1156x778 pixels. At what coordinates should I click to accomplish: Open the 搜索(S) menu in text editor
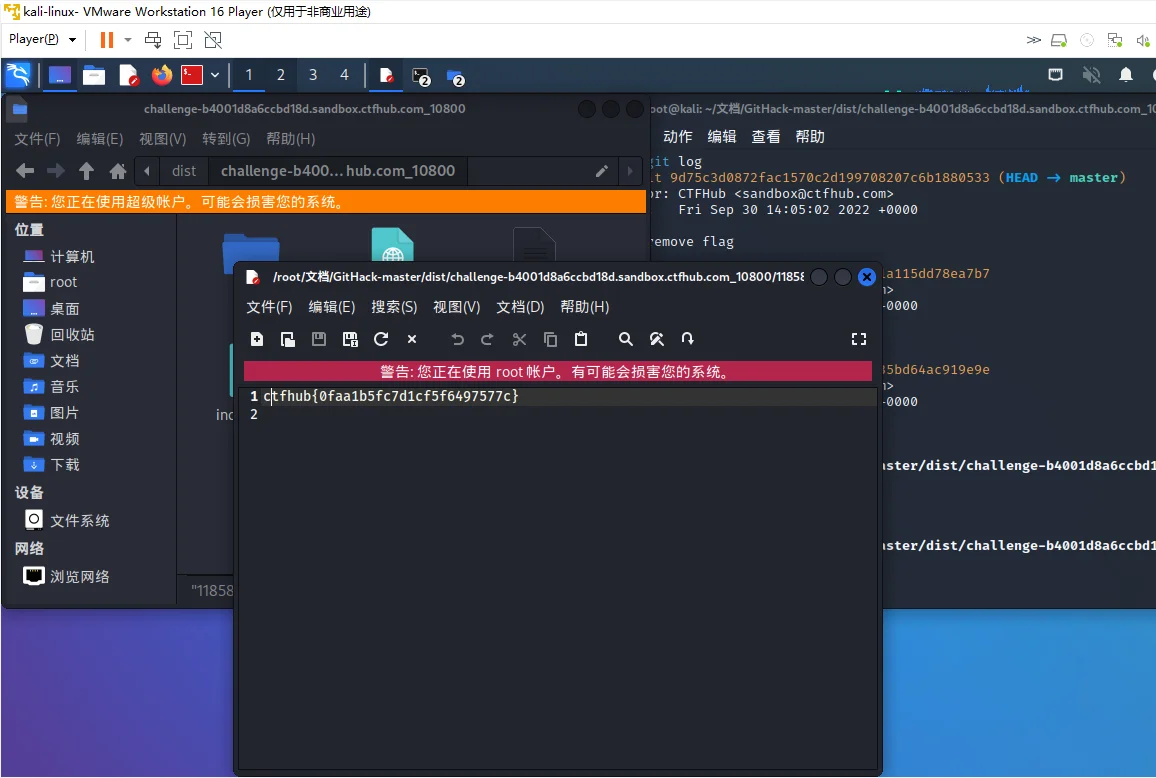(394, 307)
